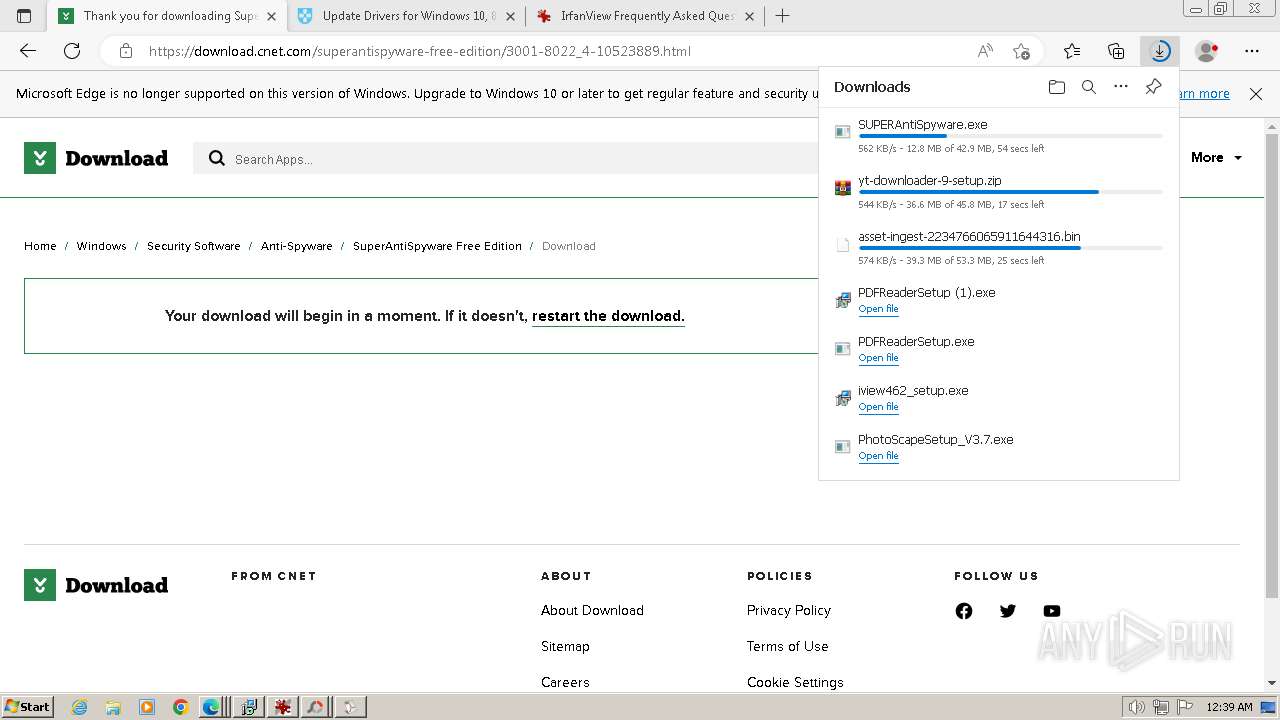1280x720 pixels.
Task: Open SuperAntiSpyware Free Edition breadcrumb
Action: (437, 246)
